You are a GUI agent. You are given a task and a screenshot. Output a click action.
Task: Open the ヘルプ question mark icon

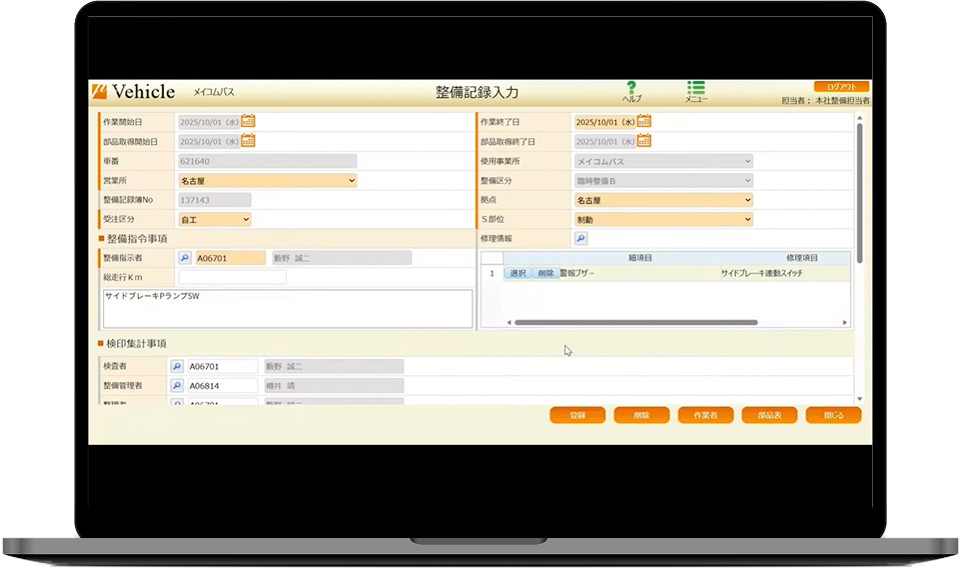pos(631,88)
